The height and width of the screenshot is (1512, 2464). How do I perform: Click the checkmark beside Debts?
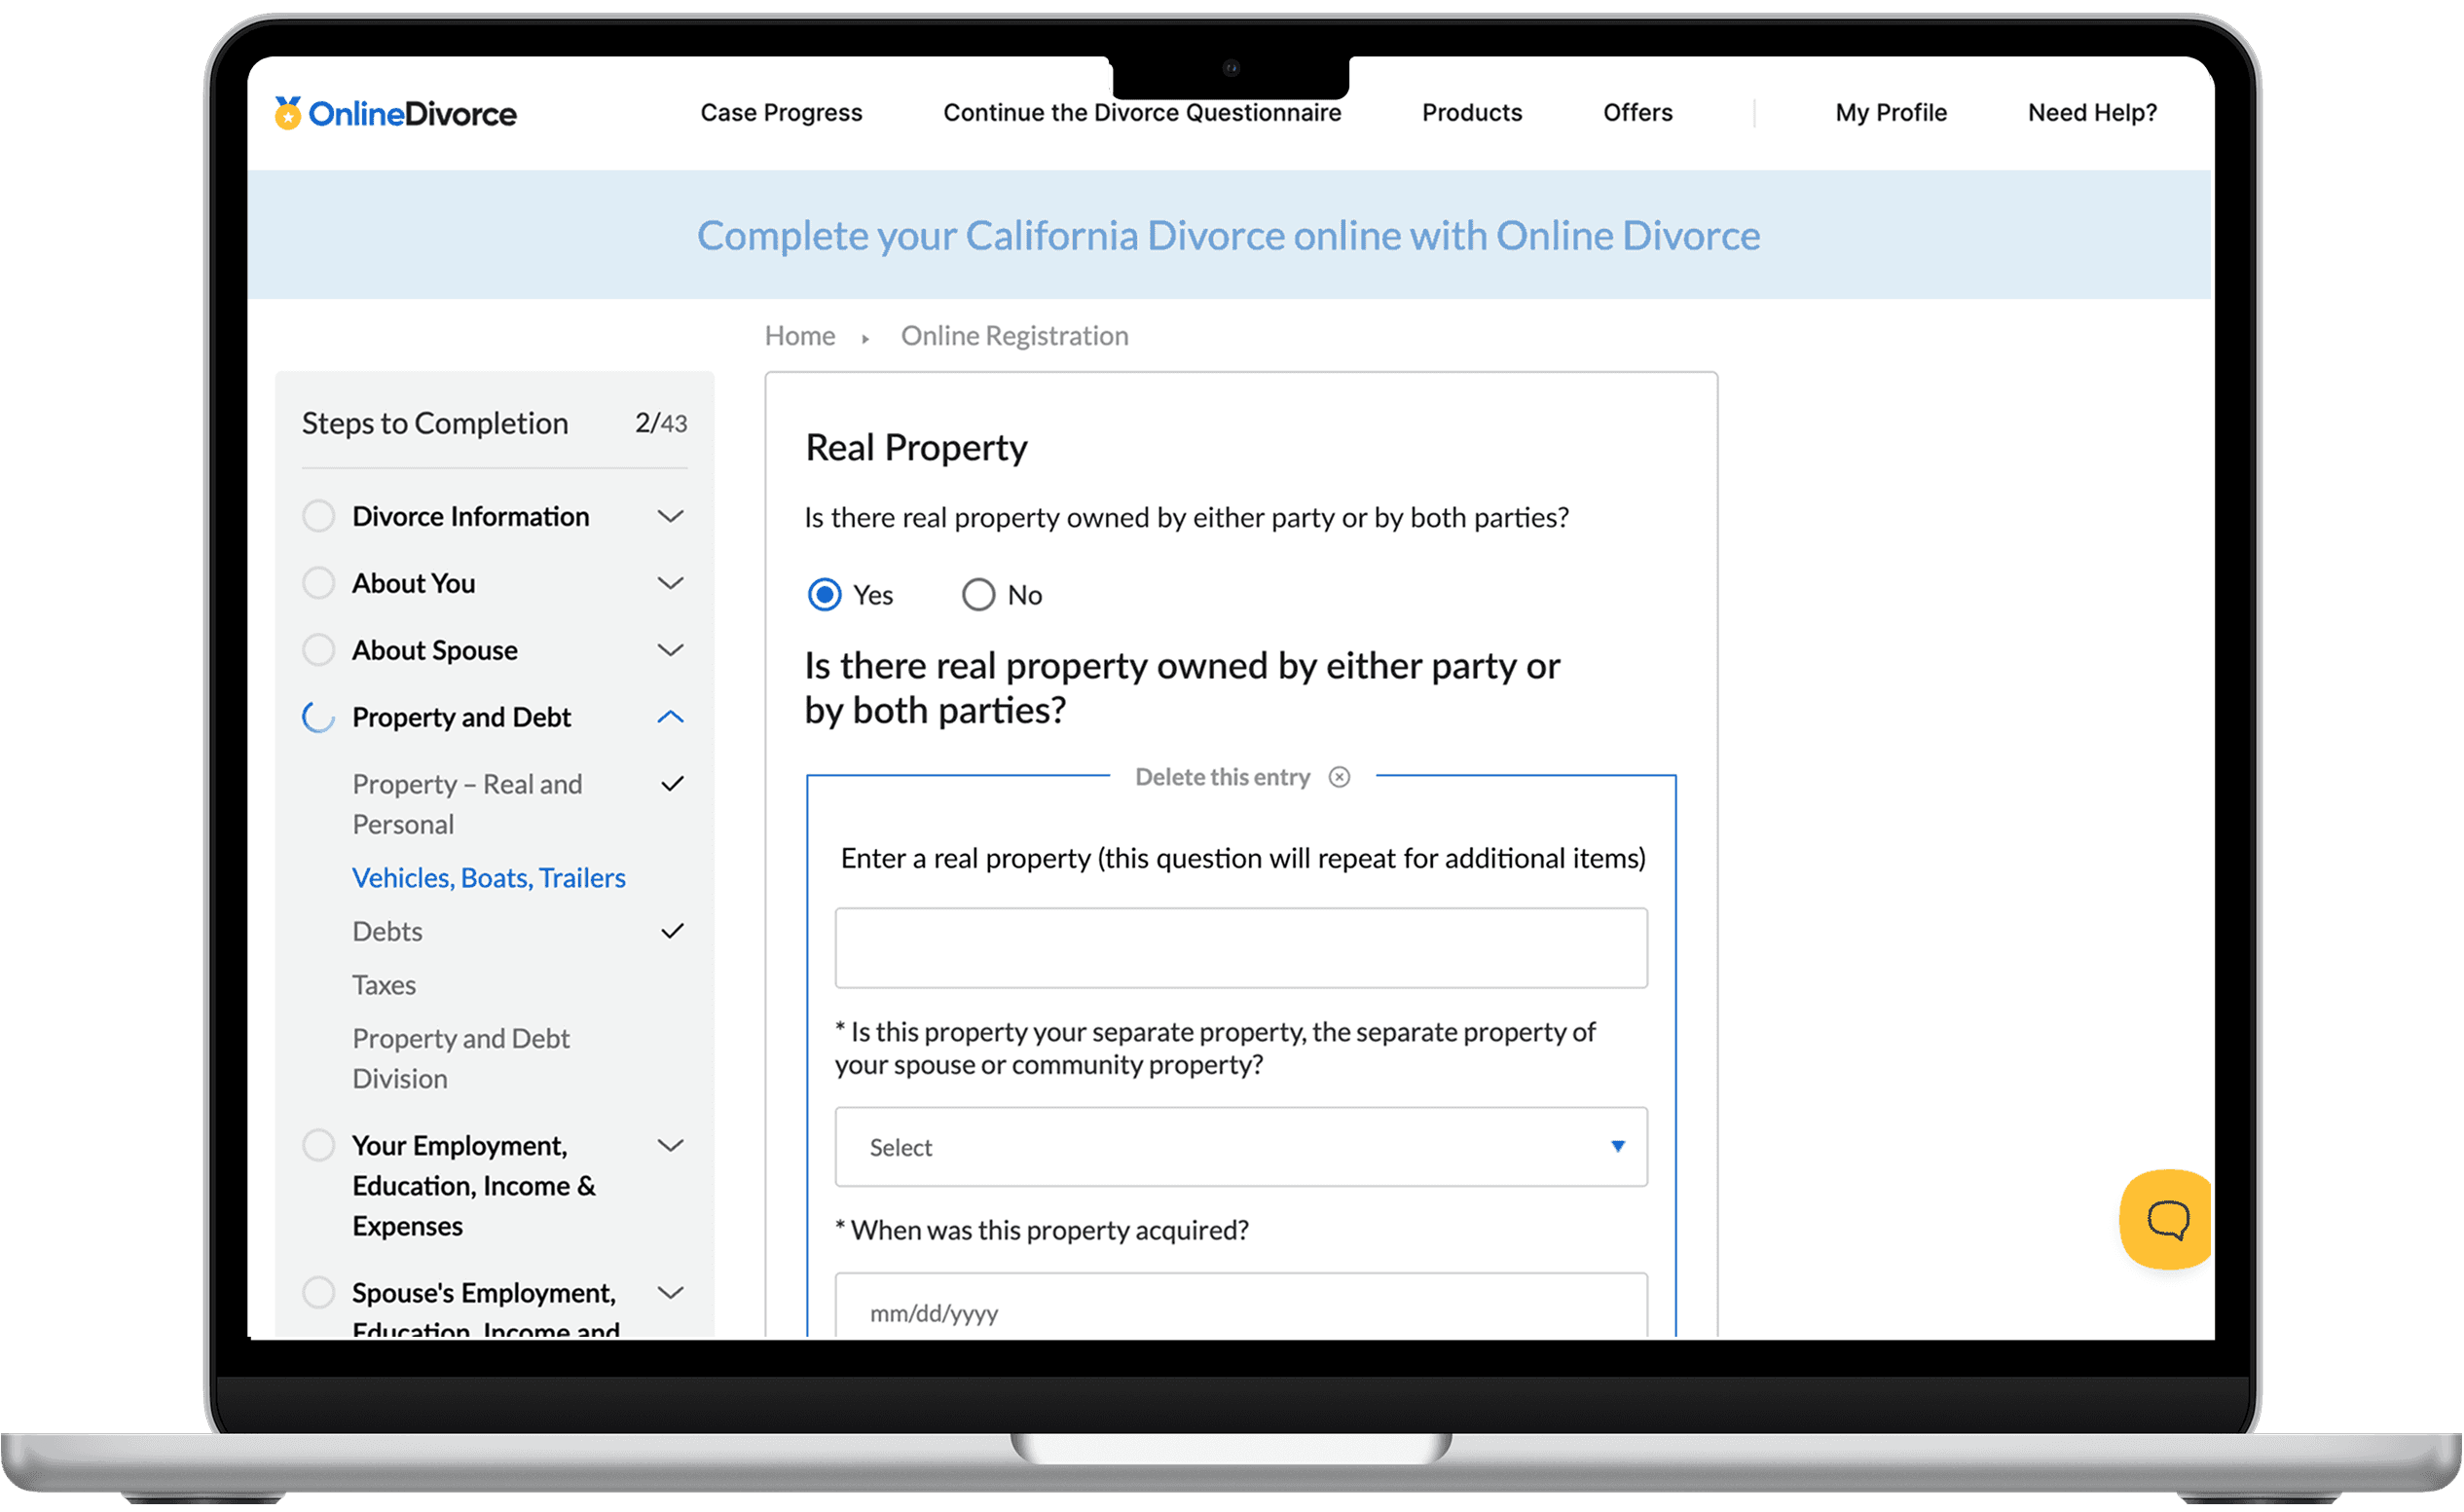click(674, 931)
